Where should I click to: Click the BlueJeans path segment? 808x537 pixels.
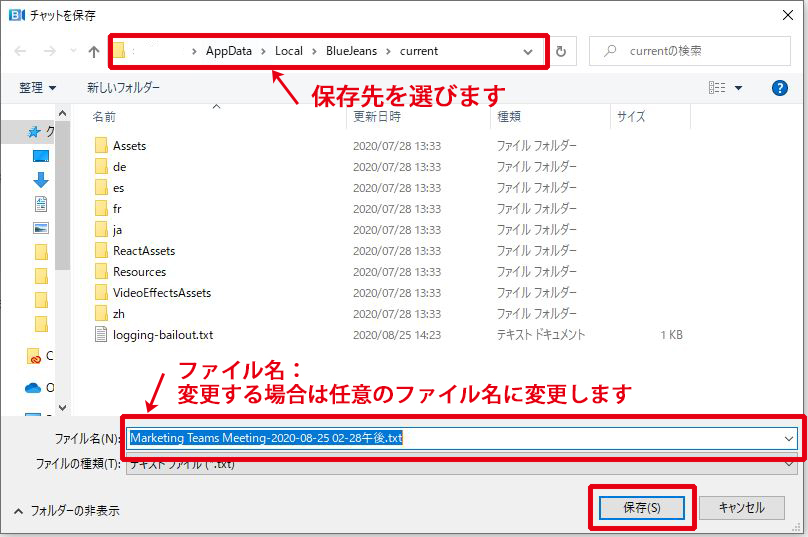[351, 51]
